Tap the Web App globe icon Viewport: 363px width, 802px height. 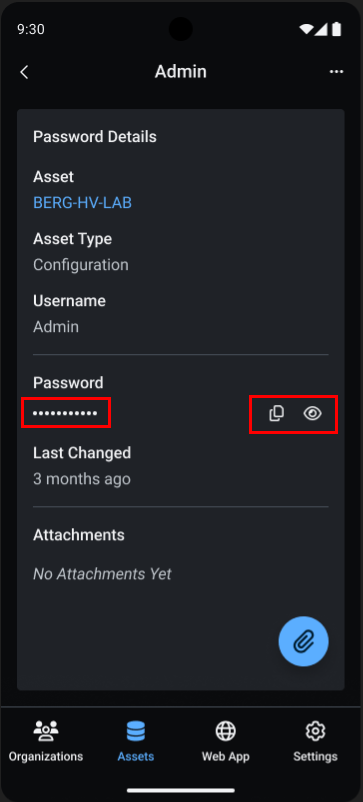point(225,731)
